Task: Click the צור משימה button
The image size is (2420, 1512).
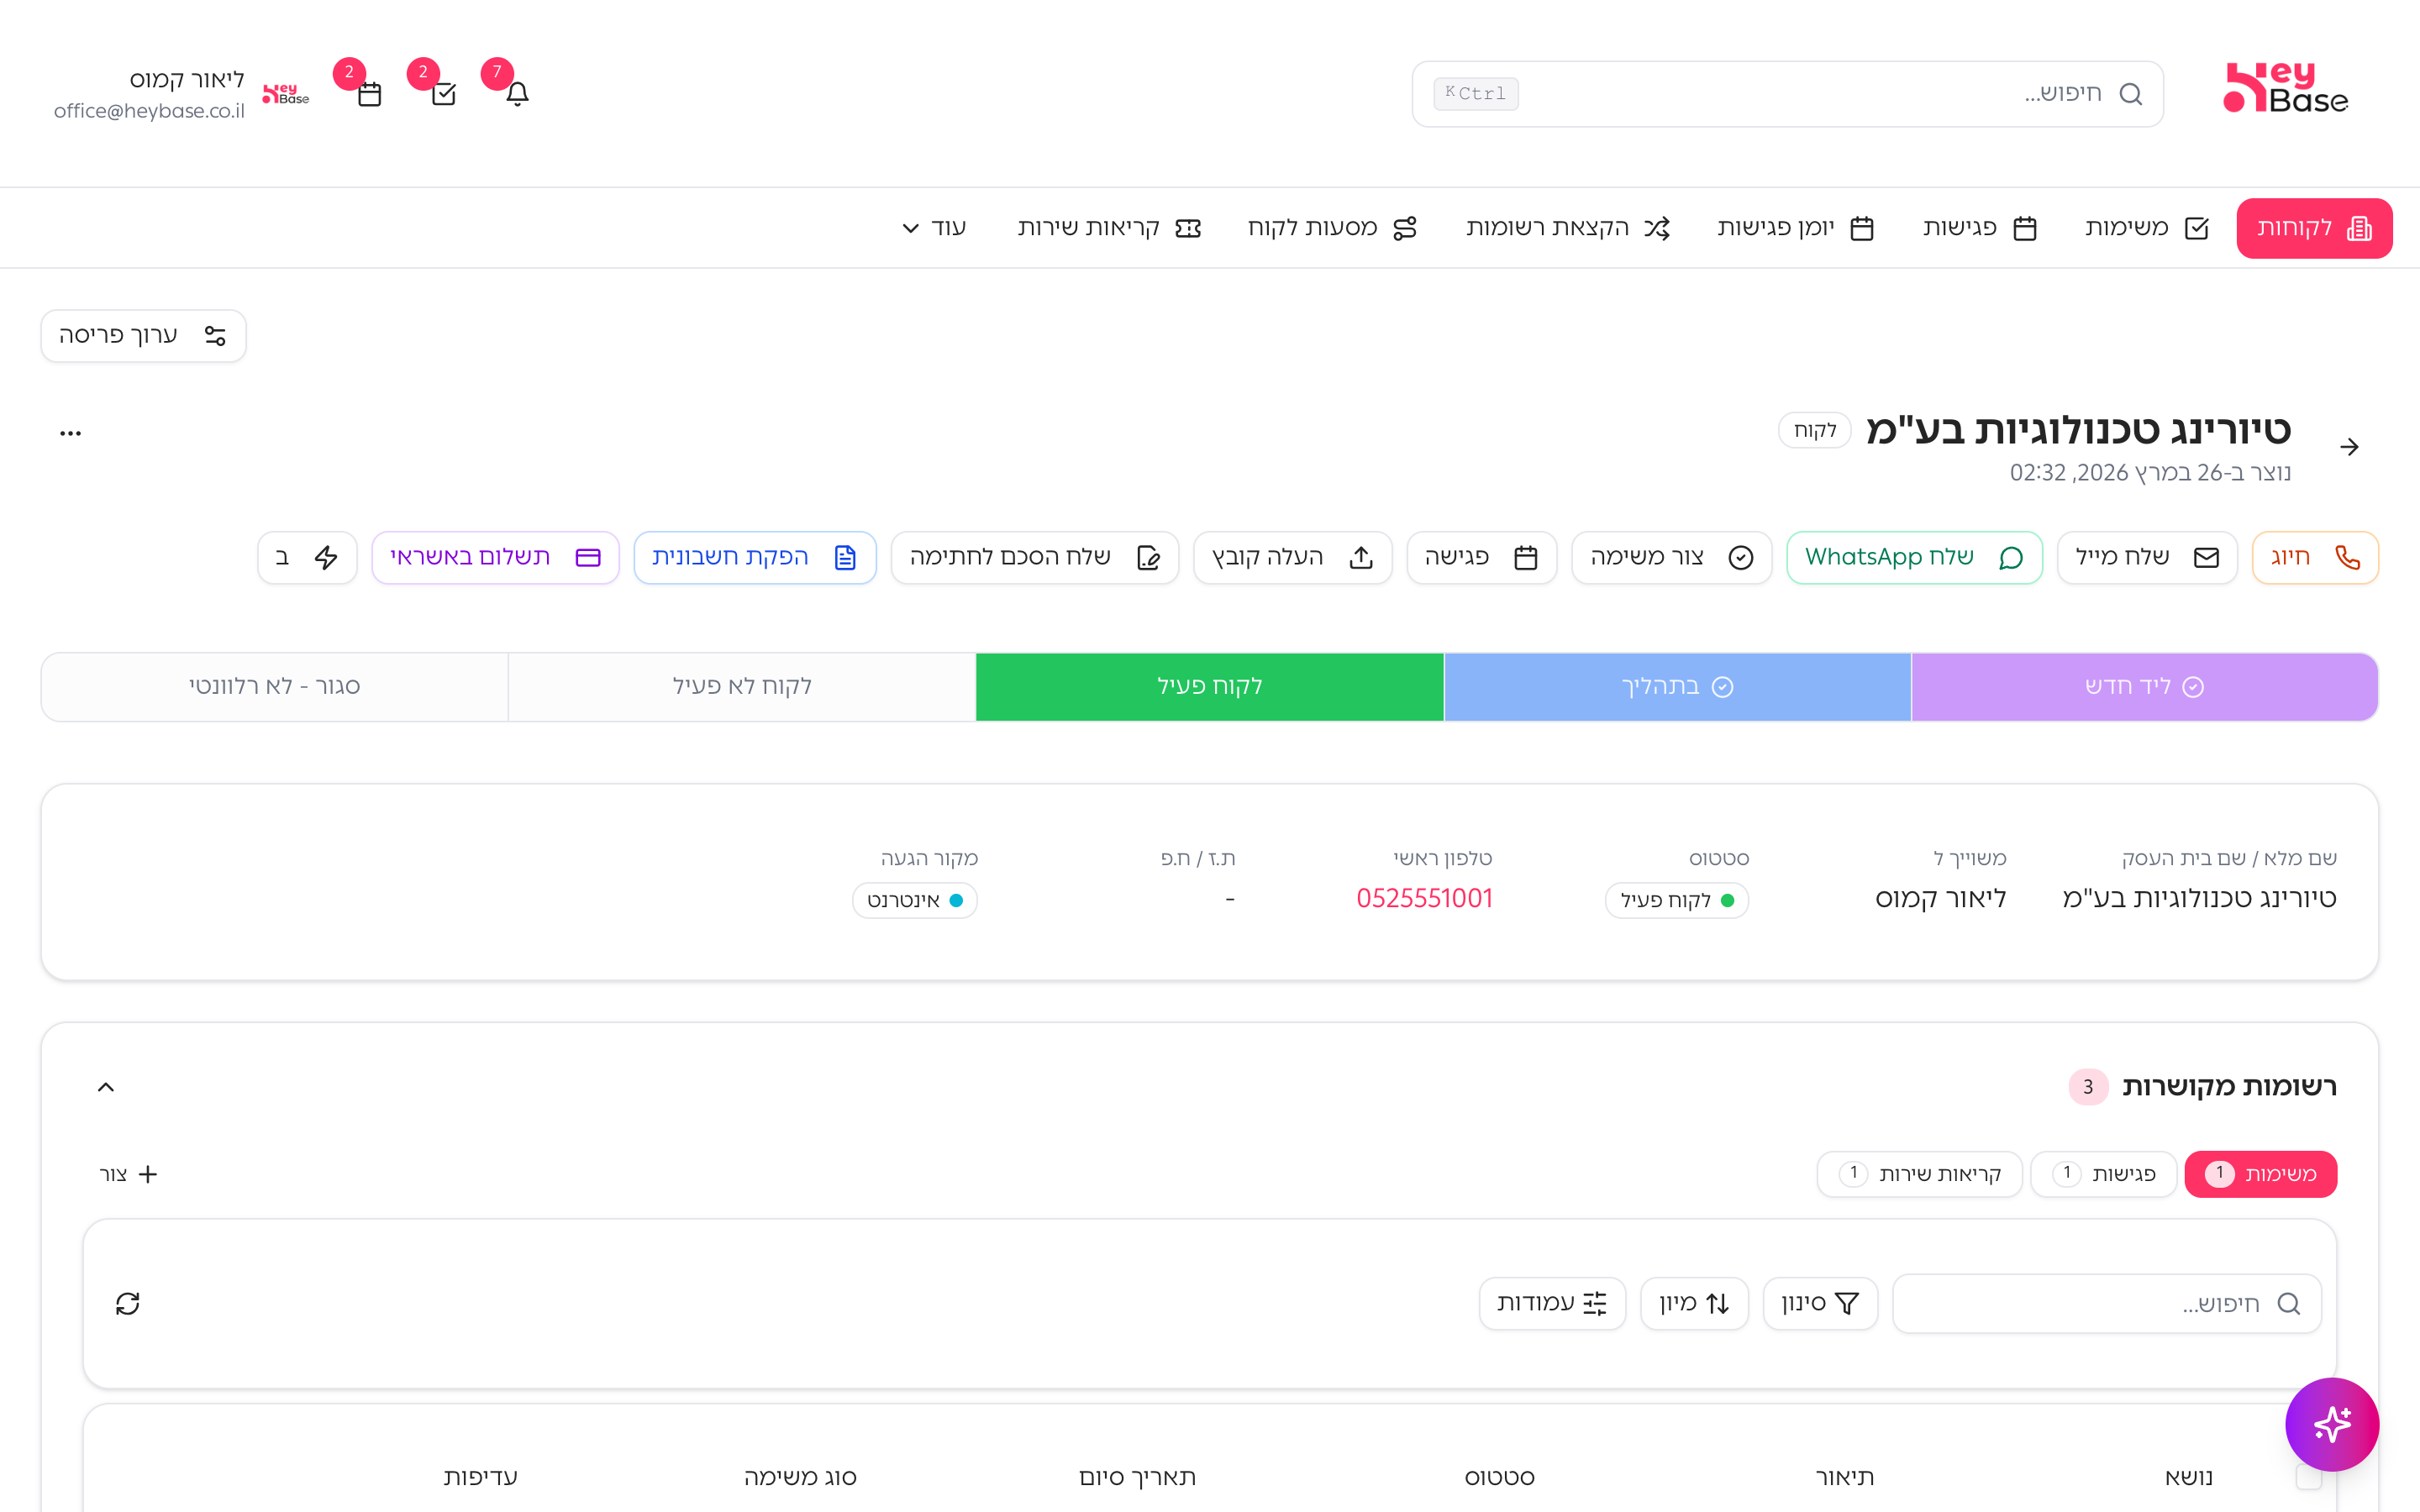Action: pos(1671,558)
